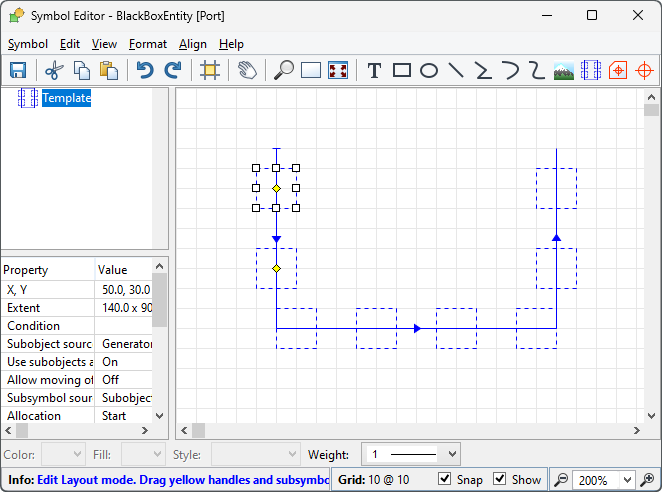Select the Text tool
Image resolution: width=662 pixels, height=492 pixels.
tap(374, 70)
